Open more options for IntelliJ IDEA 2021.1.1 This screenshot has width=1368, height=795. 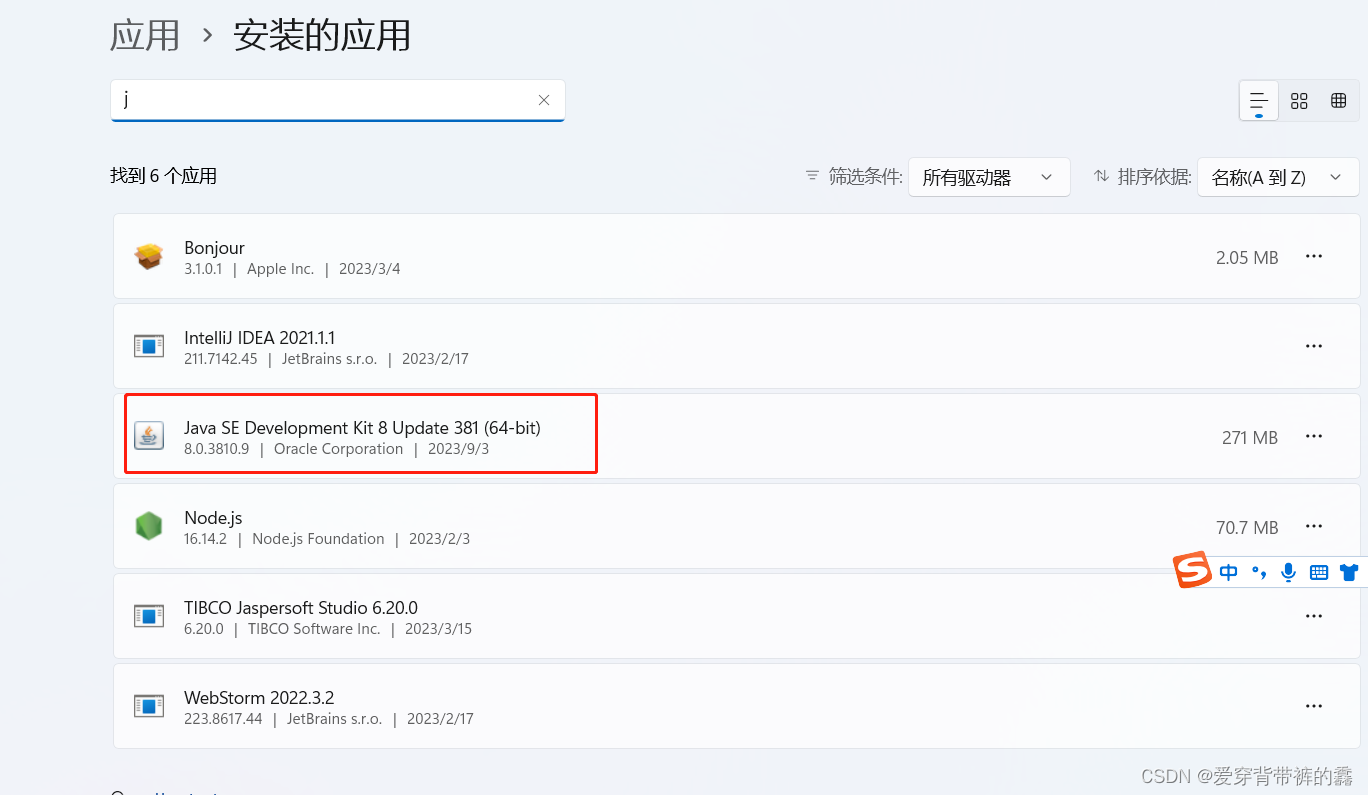point(1314,346)
